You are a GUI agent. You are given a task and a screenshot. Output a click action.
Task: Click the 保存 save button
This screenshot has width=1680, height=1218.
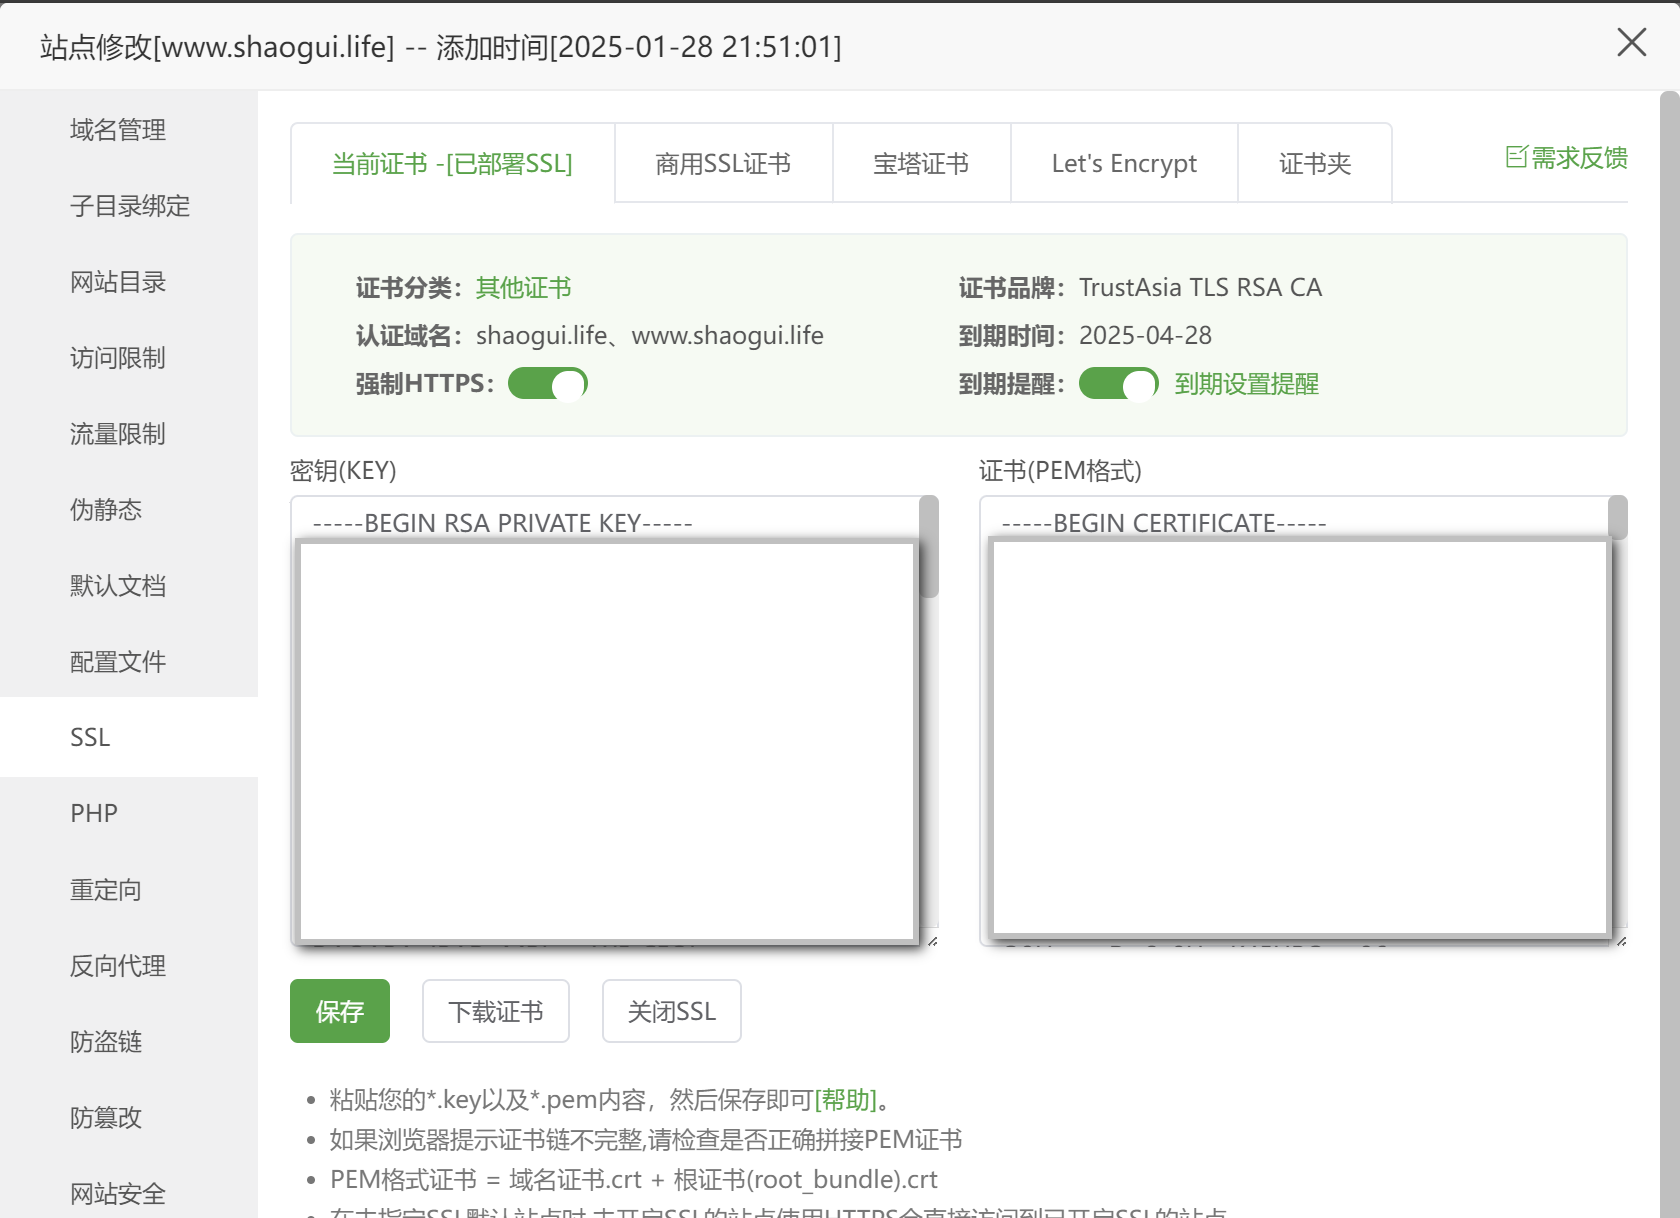tap(339, 1011)
